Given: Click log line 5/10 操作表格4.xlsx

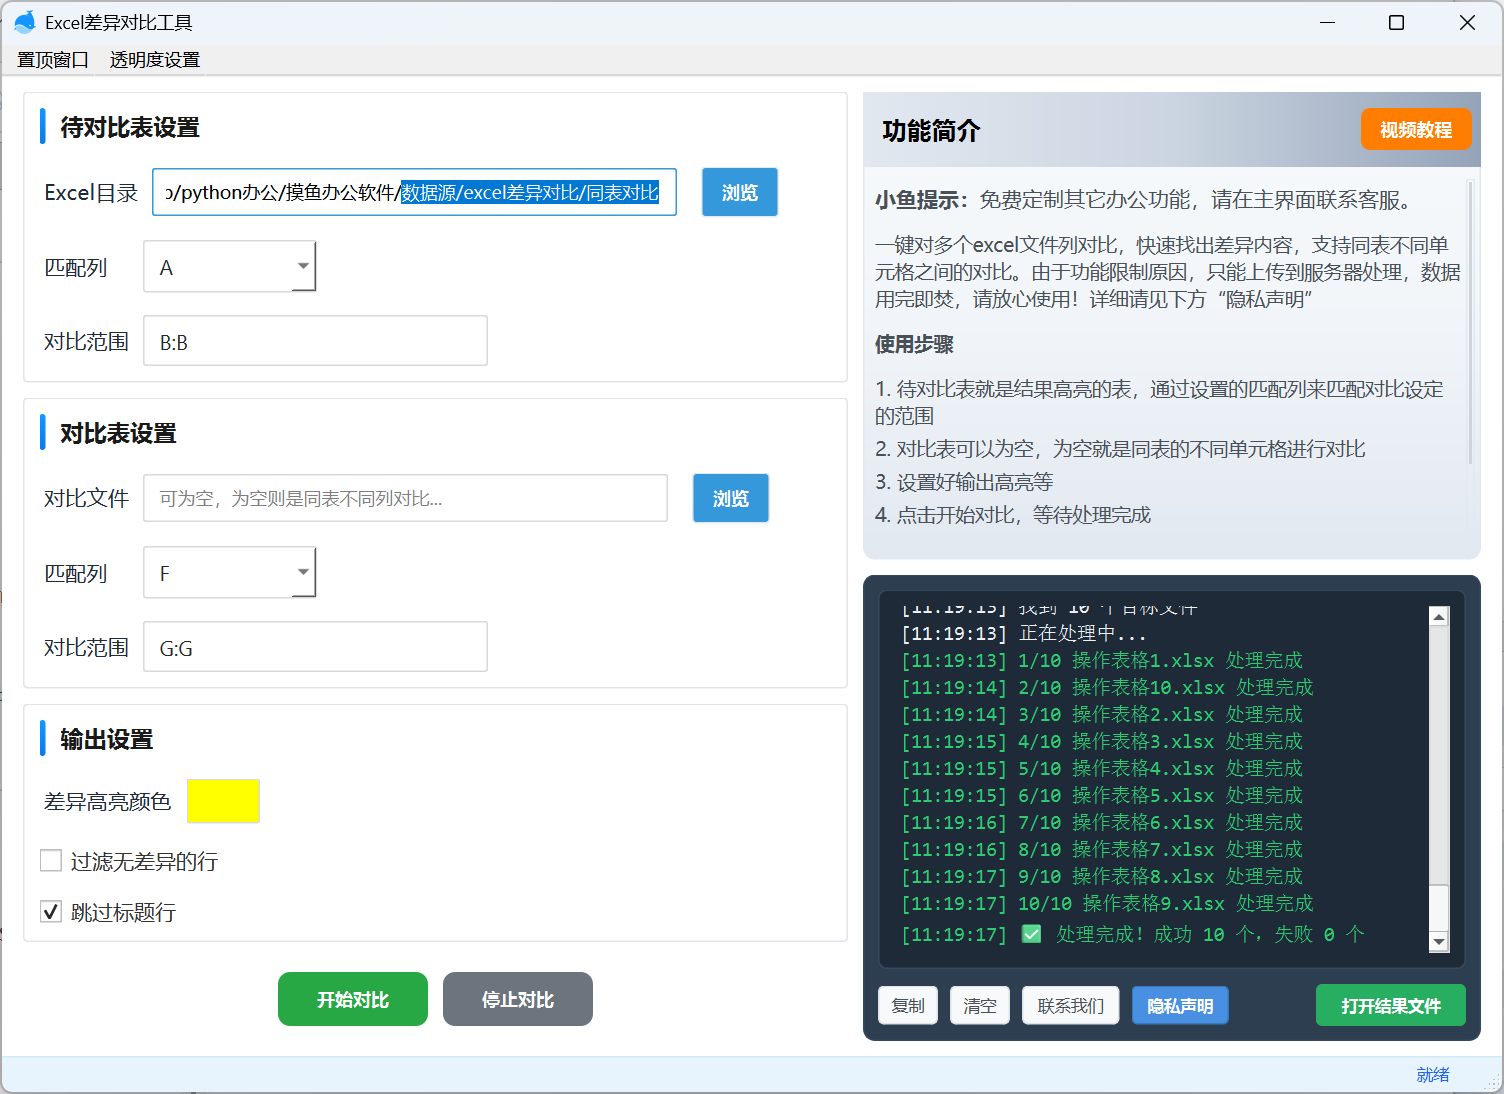Looking at the screenshot, I should coord(1102,768).
